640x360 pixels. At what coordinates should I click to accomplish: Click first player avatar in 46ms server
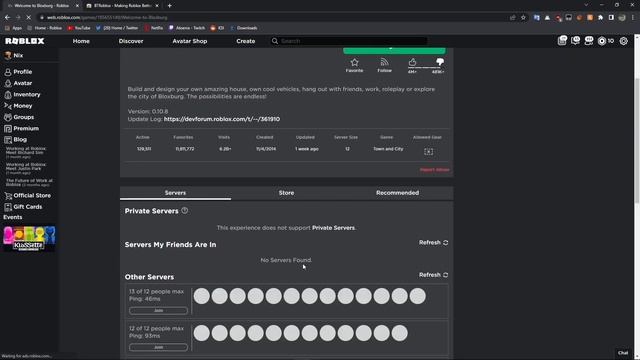point(202,296)
